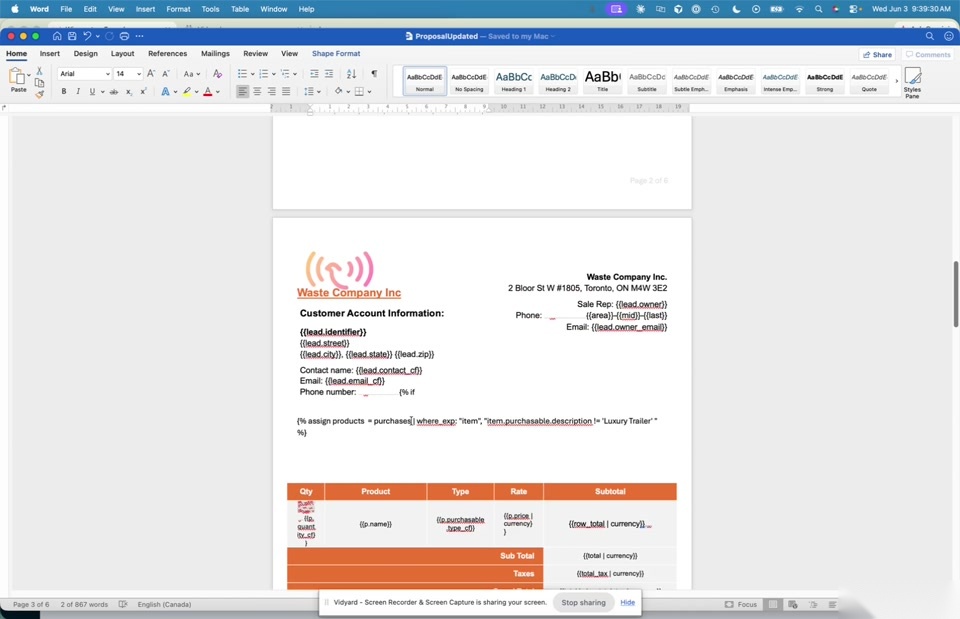The height and width of the screenshot is (619, 960).
Task: Click the Format Painter brush icon
Action: (x=40, y=94)
